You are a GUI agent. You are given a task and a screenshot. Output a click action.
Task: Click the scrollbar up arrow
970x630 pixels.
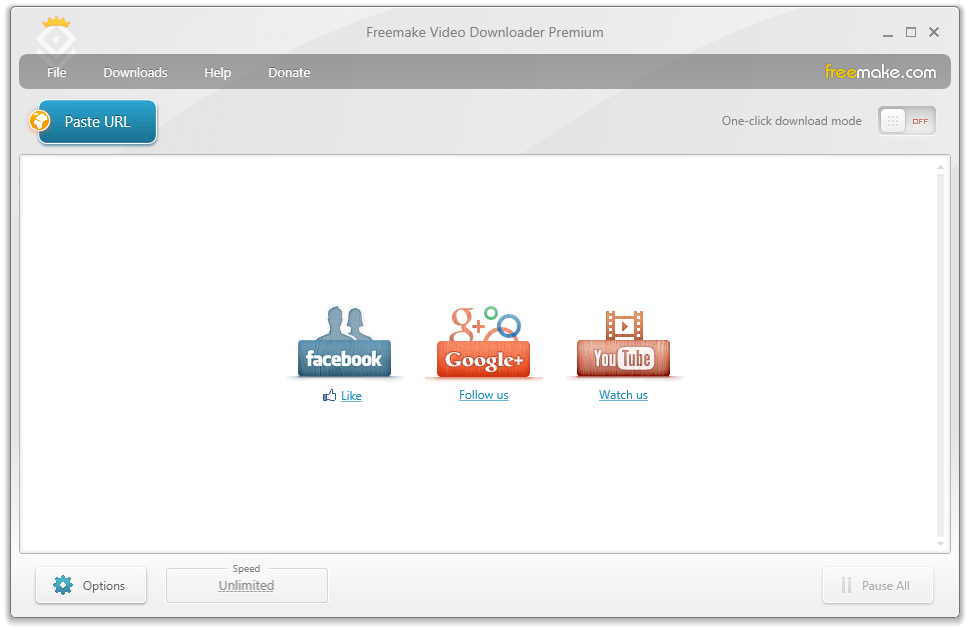tap(940, 167)
